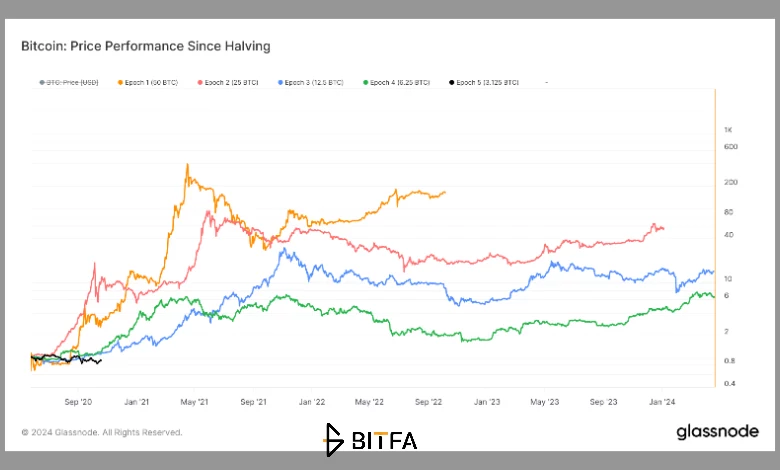This screenshot has width=780, height=470.
Task: Click the chart title Price Performance Since Halving
Action: tap(170, 46)
